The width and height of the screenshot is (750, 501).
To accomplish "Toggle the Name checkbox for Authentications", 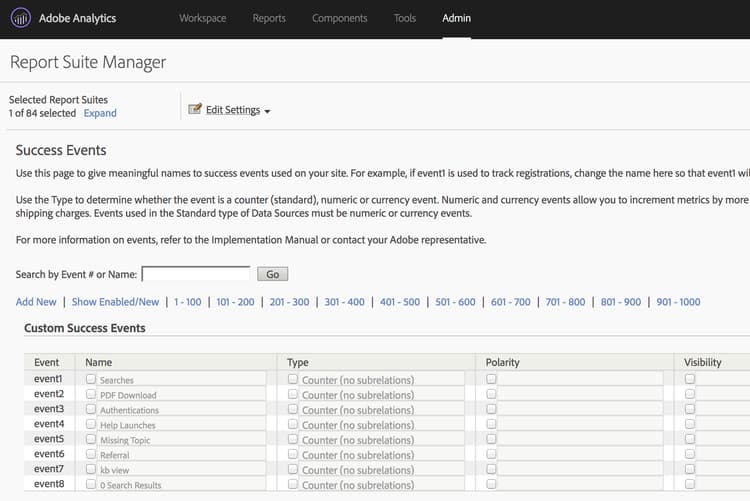I will click(91, 409).
